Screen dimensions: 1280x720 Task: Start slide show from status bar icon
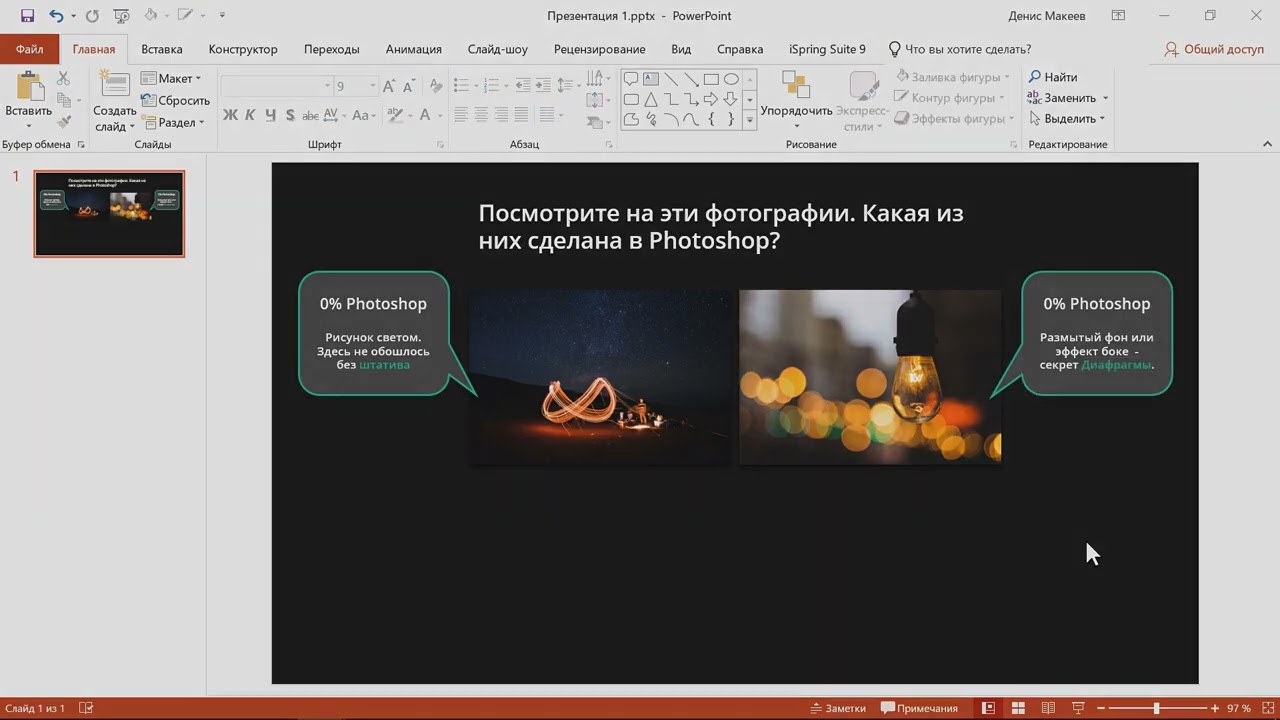pos(1078,708)
